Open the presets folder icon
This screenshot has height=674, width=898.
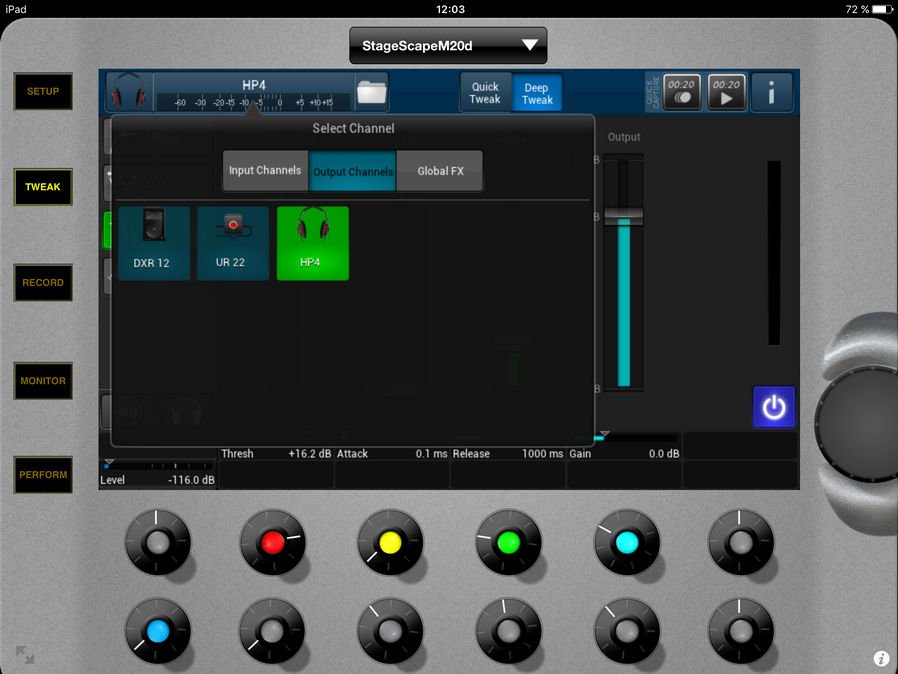click(x=371, y=92)
